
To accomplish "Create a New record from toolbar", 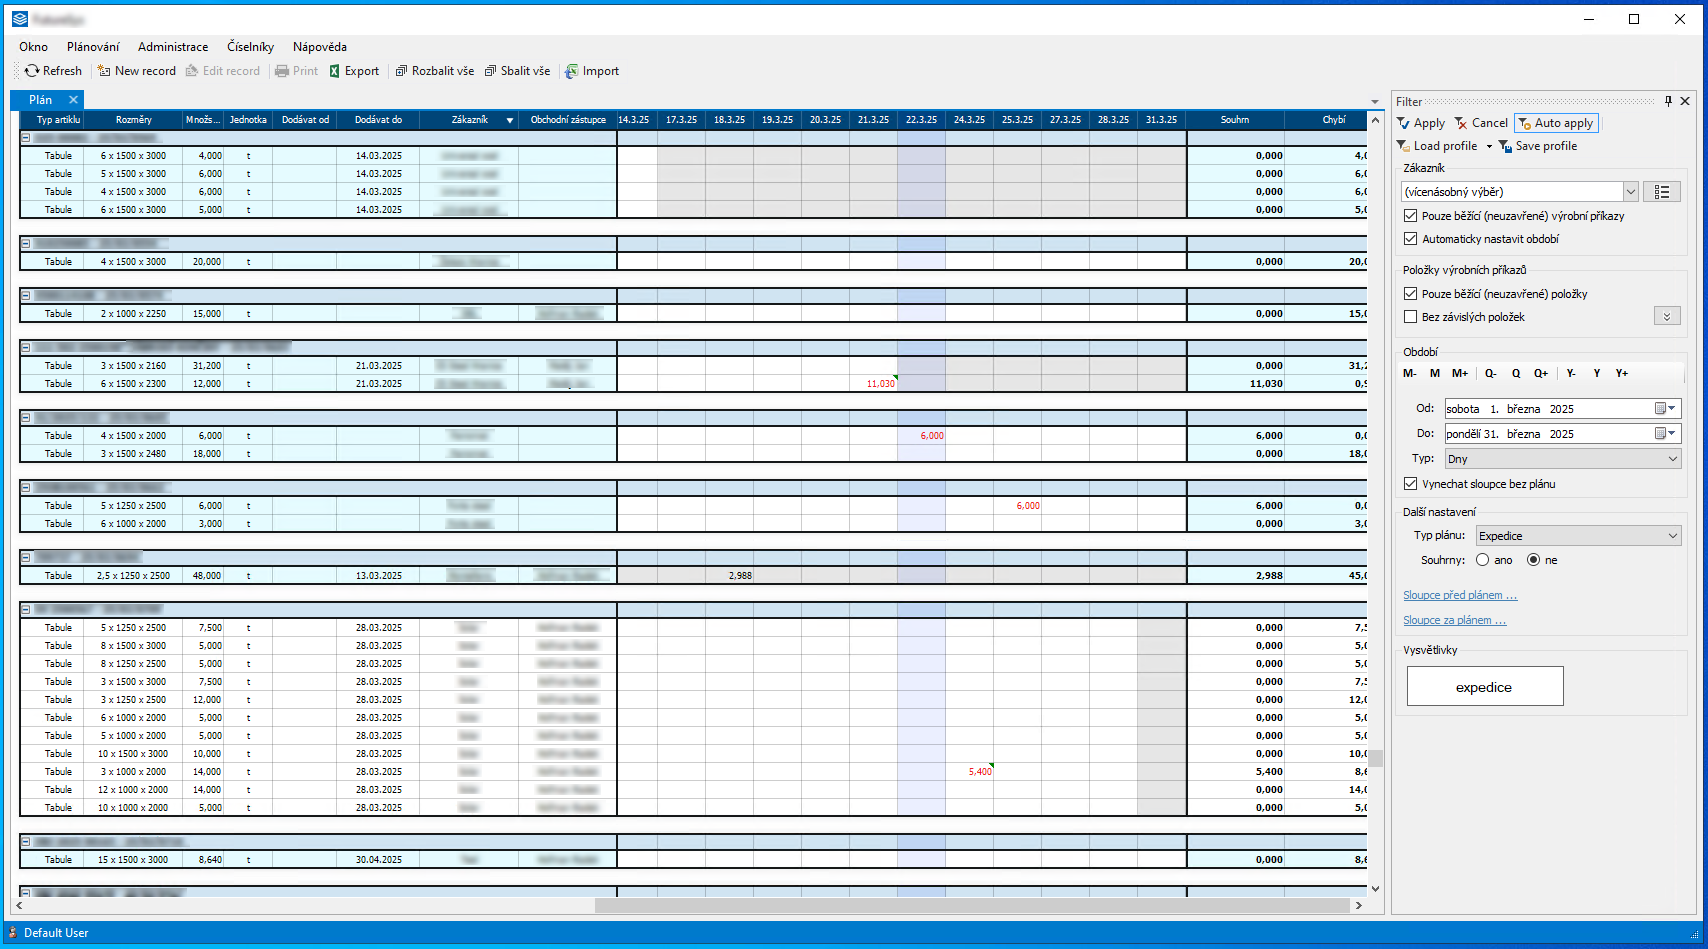I will [104, 71].
